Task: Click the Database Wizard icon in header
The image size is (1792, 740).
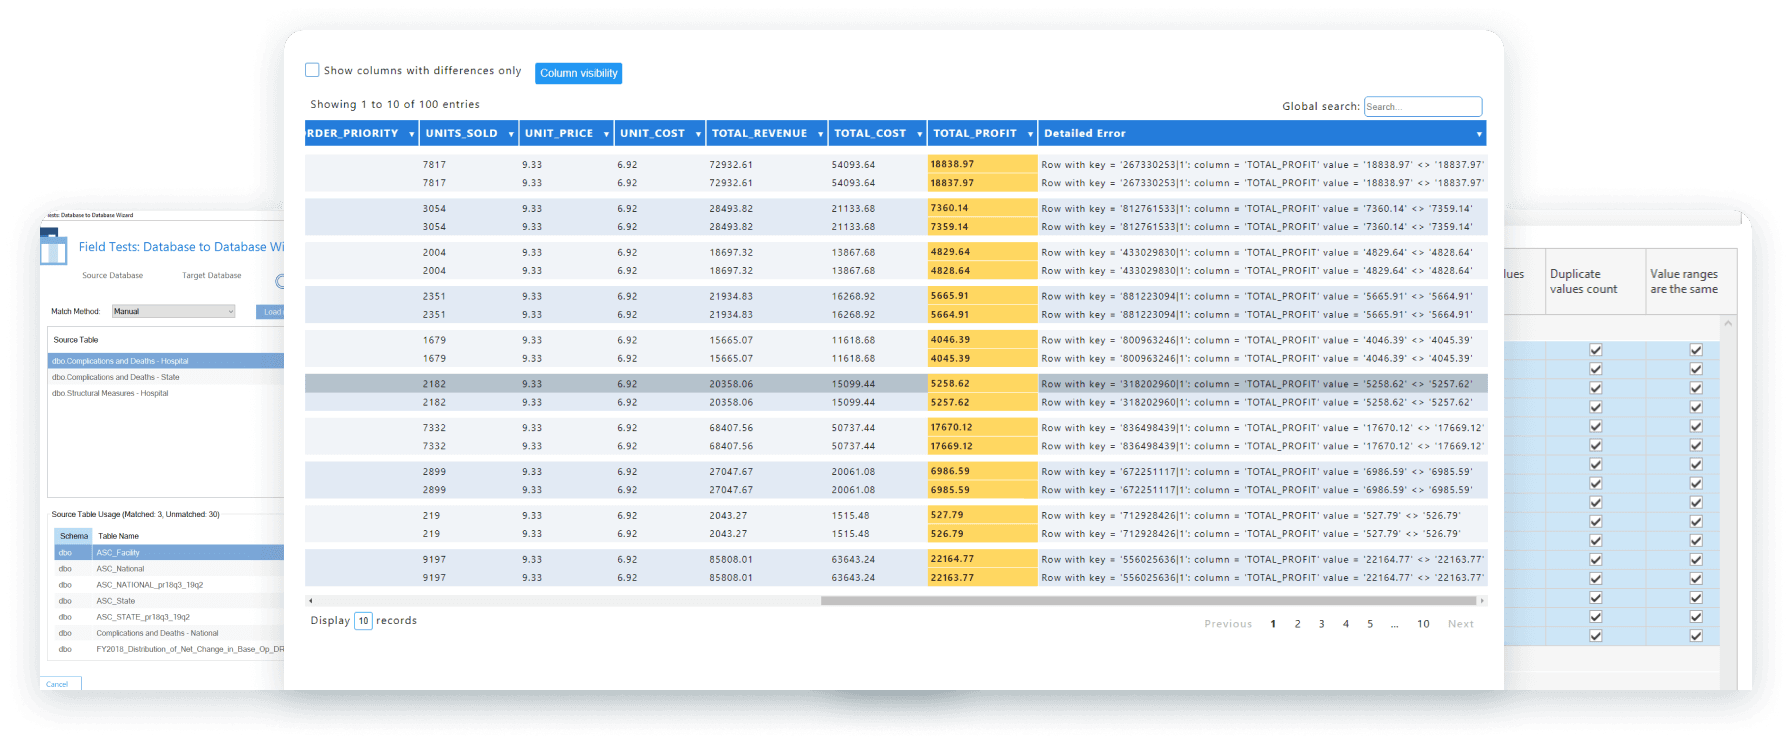Action: click(x=54, y=246)
